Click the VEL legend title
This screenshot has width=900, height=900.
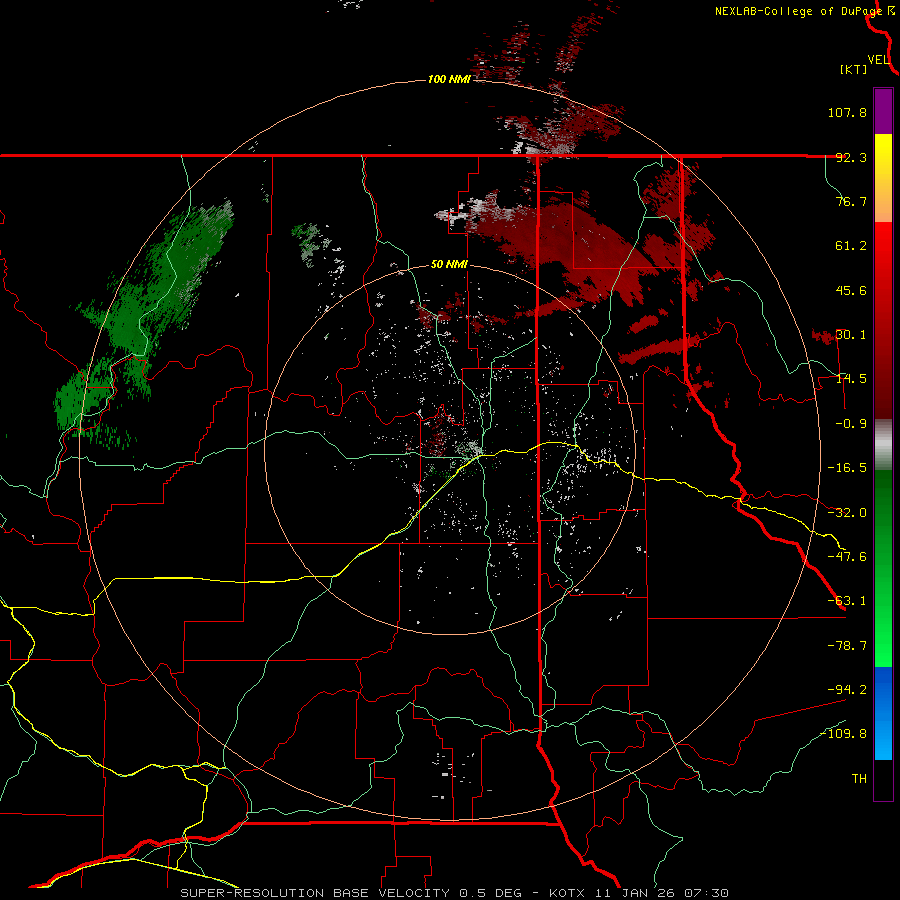878,59
